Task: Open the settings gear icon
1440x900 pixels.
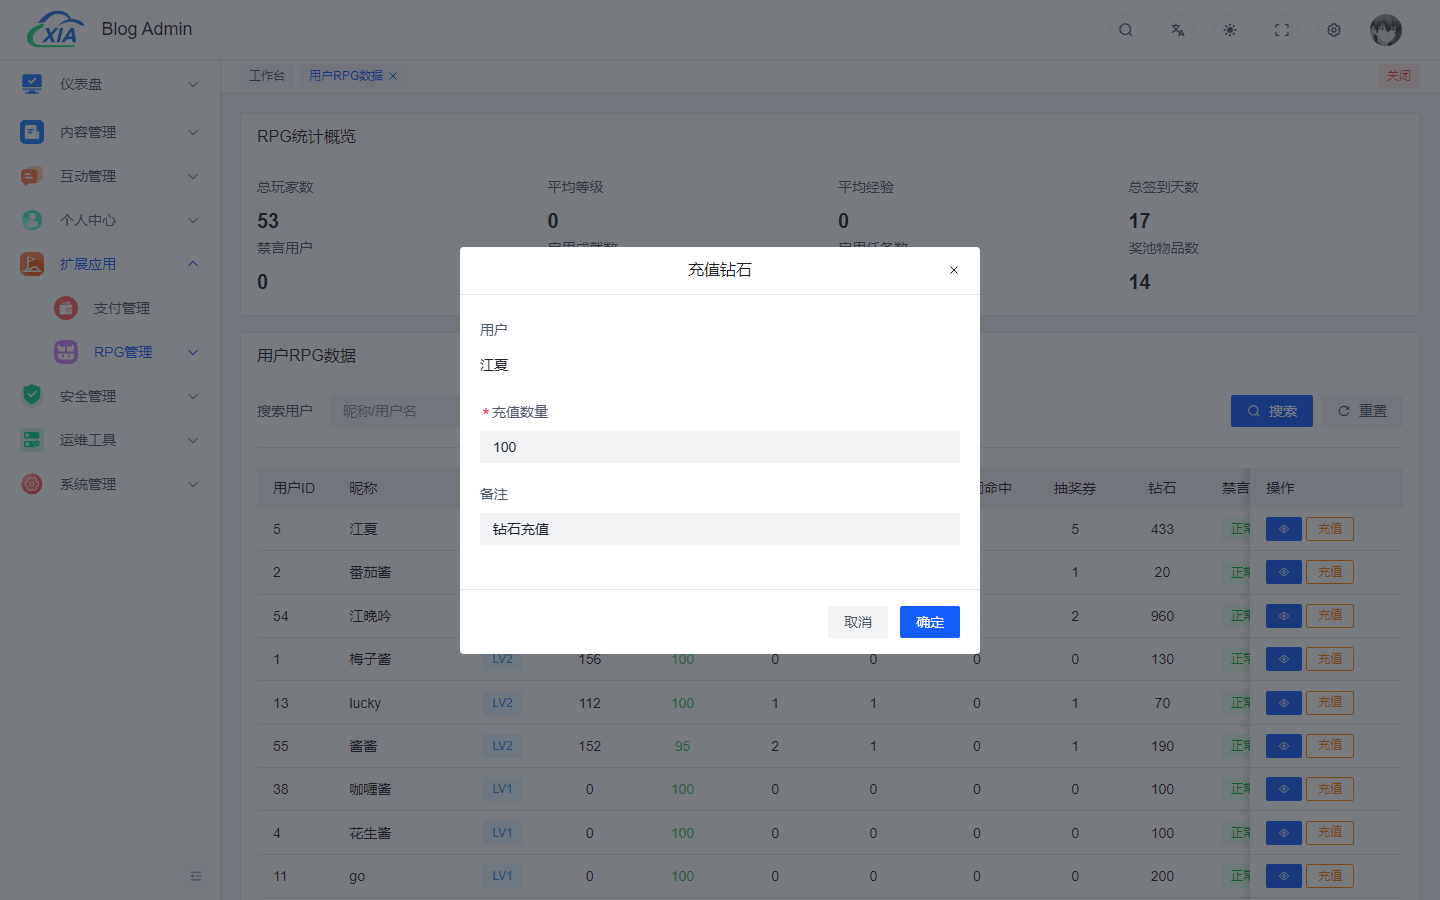Action: pos(1334,30)
